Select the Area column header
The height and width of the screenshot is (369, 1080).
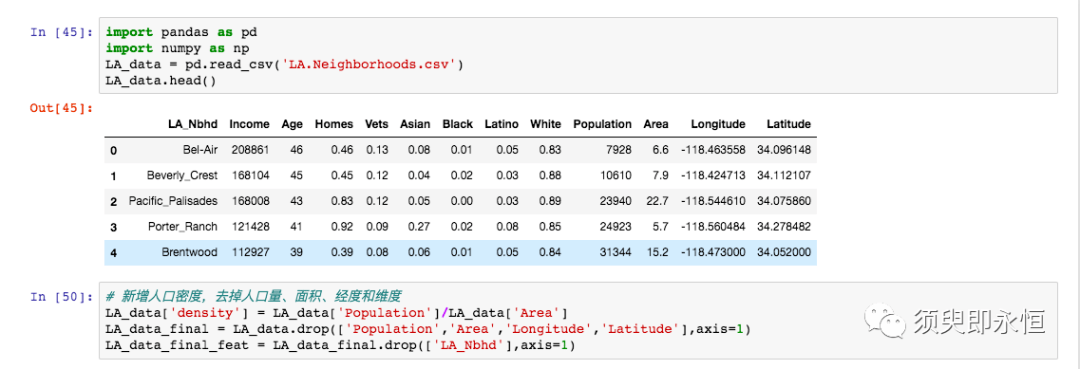[x=656, y=125]
